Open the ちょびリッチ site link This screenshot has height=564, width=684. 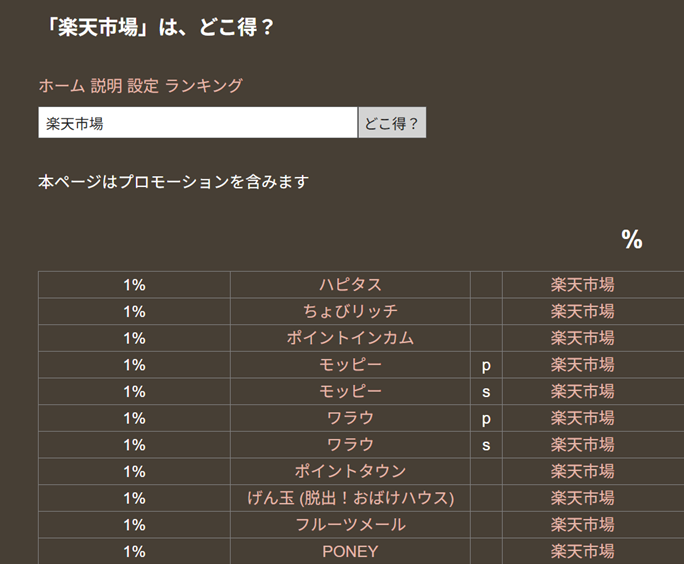[x=350, y=311]
